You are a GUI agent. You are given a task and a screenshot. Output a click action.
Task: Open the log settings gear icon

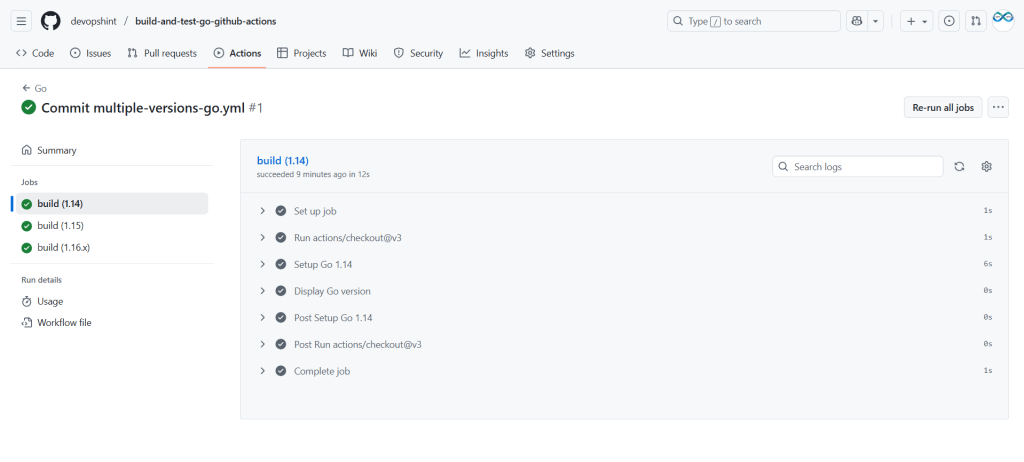tap(986, 167)
